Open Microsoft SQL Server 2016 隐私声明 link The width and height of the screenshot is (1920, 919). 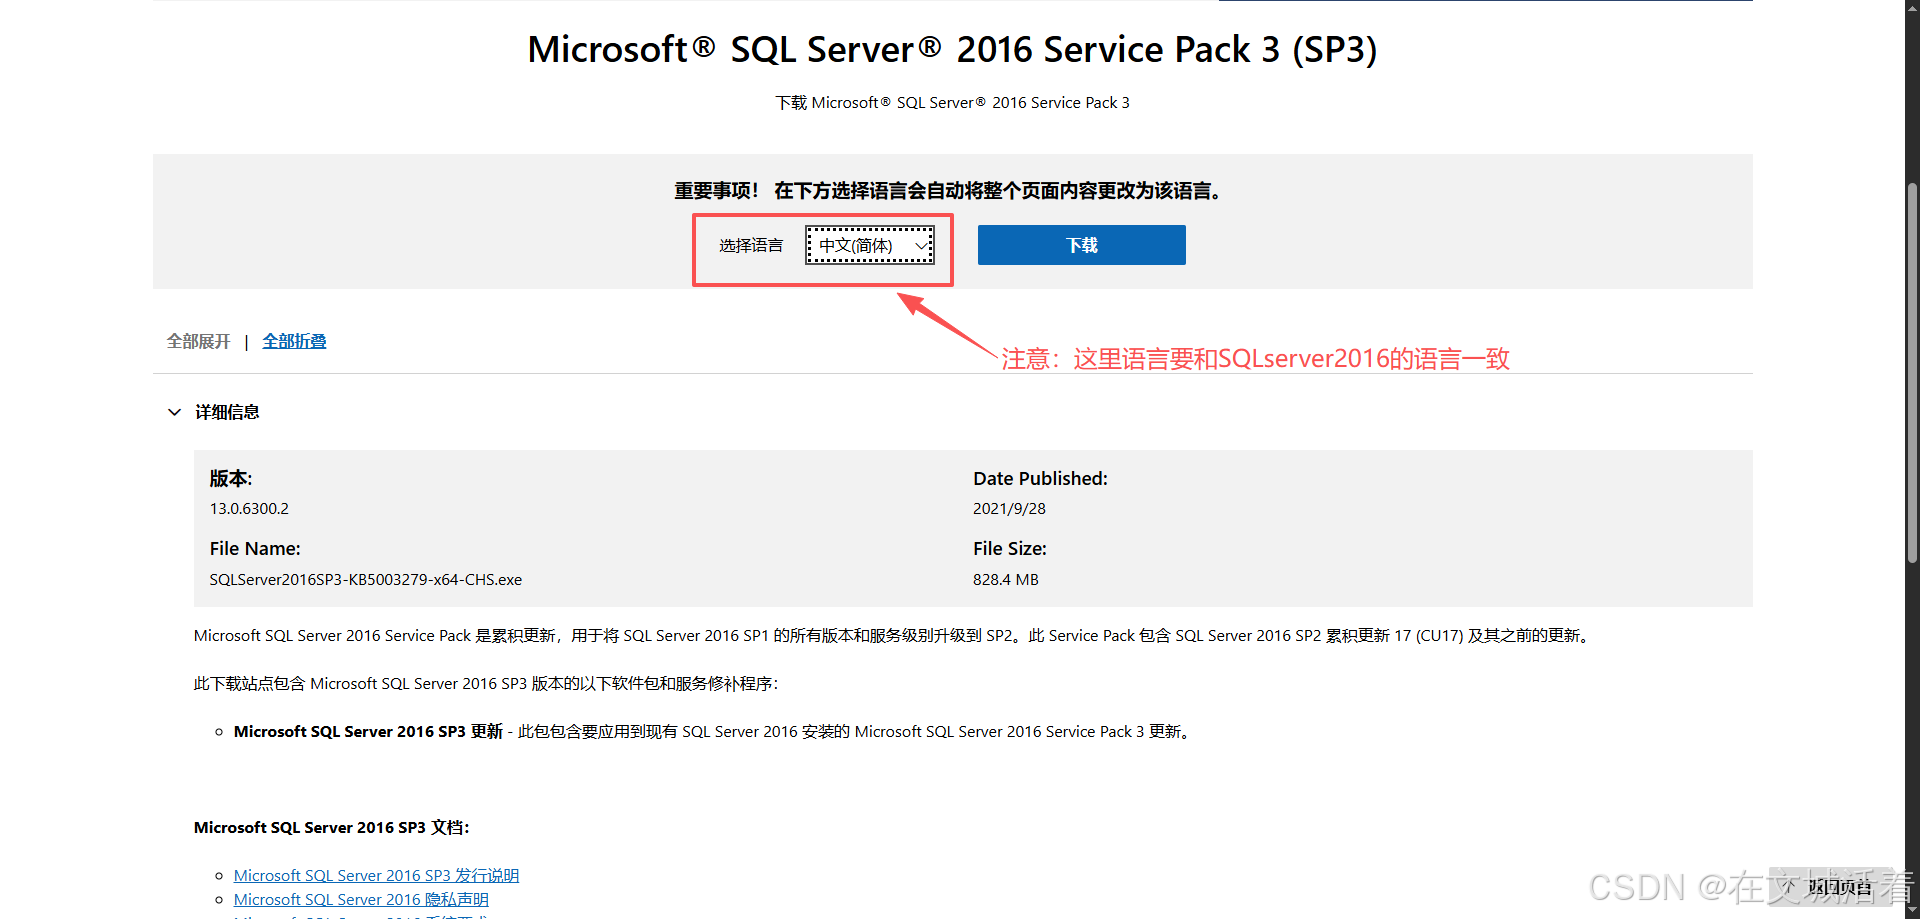361,899
